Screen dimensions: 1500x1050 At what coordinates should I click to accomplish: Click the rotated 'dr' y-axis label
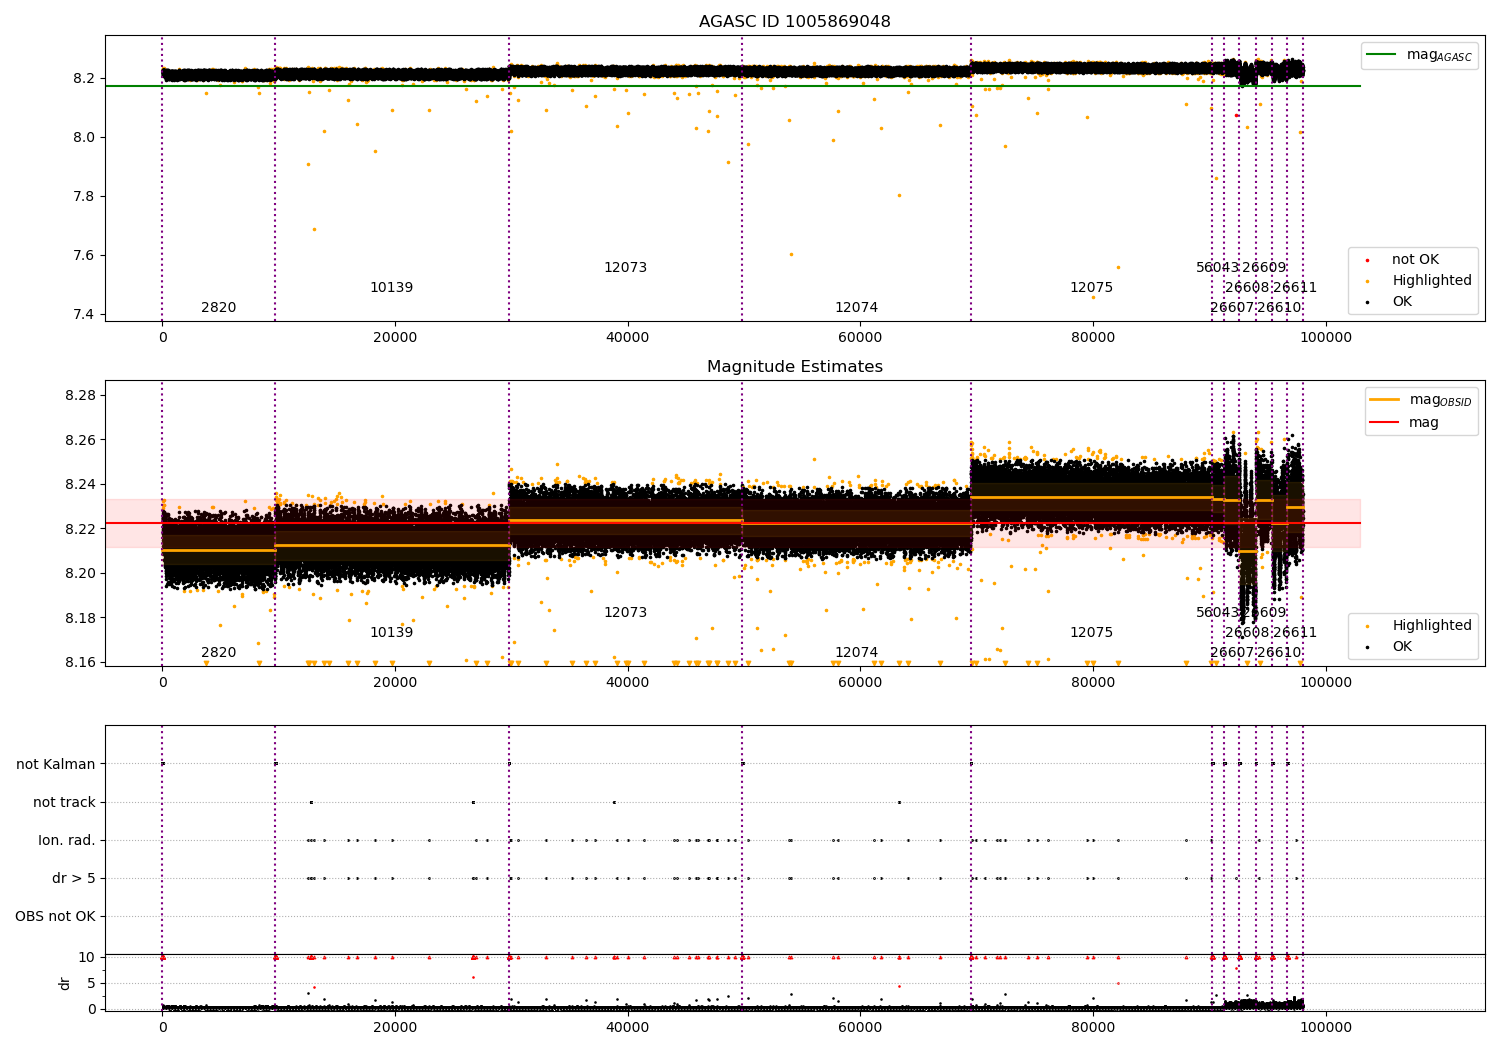click(x=65, y=984)
